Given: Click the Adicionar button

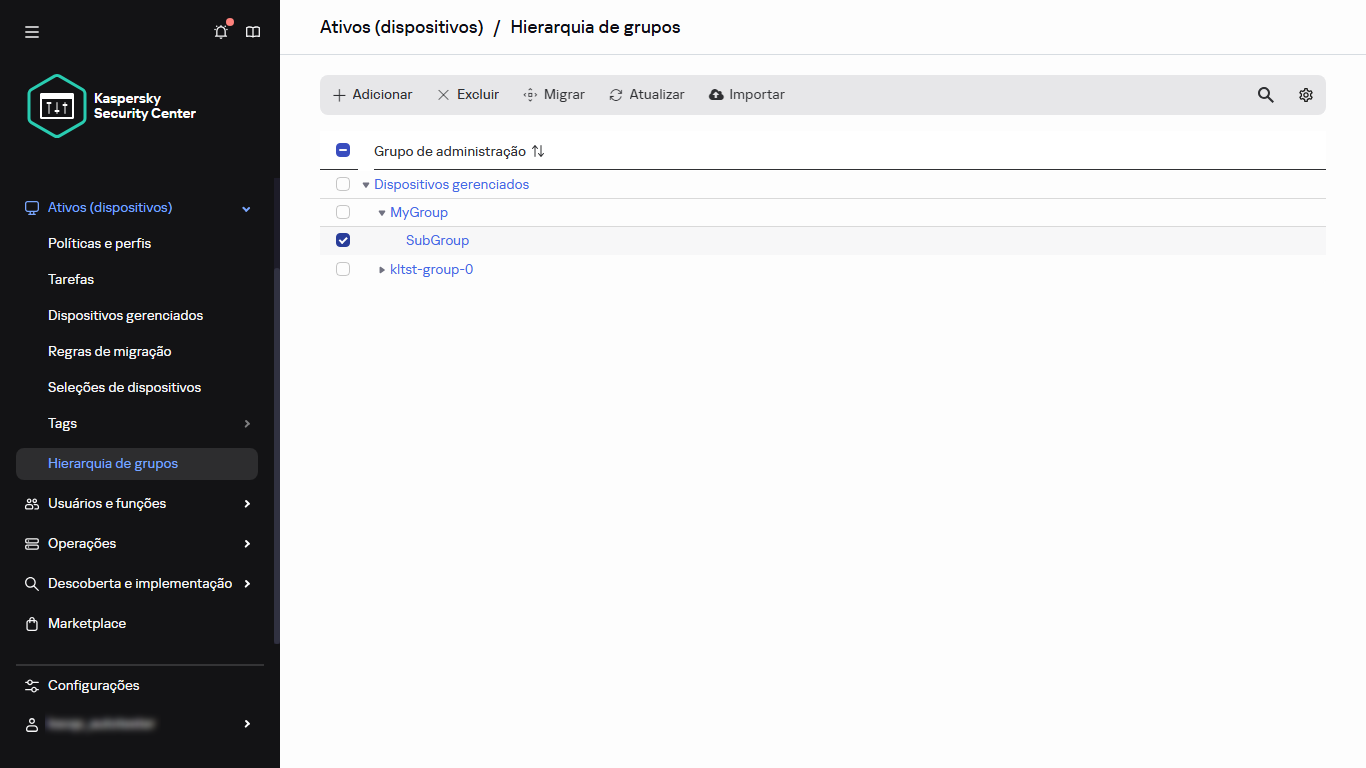Looking at the screenshot, I should (372, 94).
